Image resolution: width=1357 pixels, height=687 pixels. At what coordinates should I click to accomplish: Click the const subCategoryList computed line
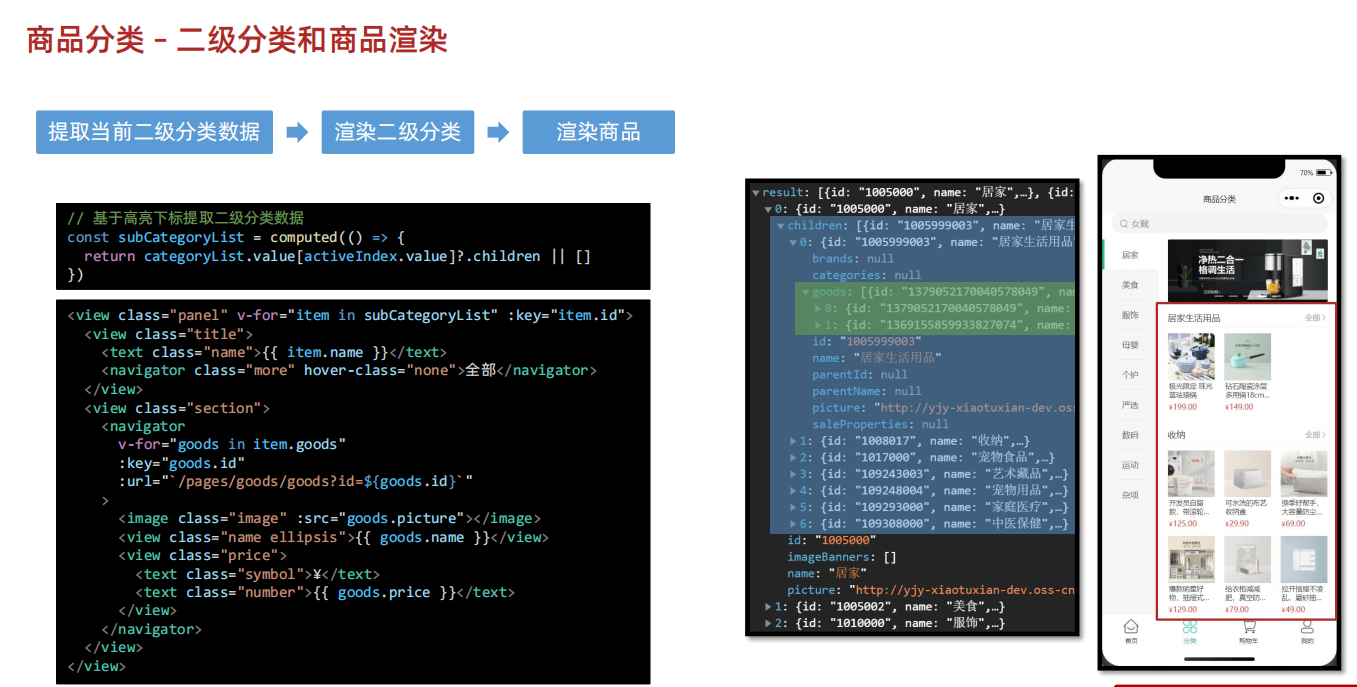click(236, 237)
